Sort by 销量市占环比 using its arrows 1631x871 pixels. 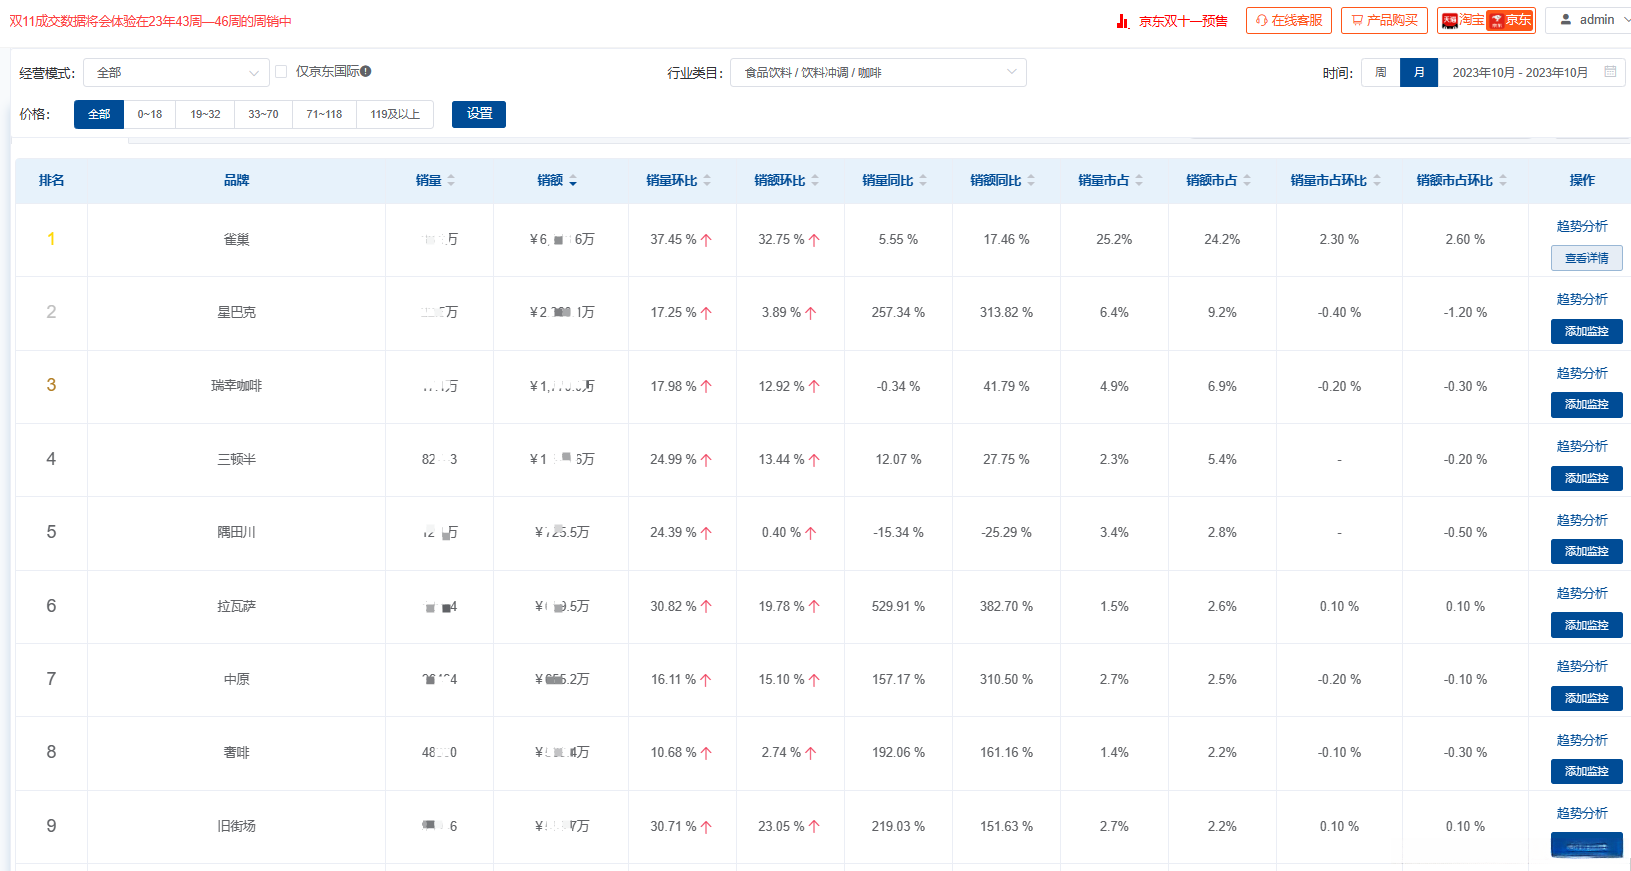[1377, 181]
